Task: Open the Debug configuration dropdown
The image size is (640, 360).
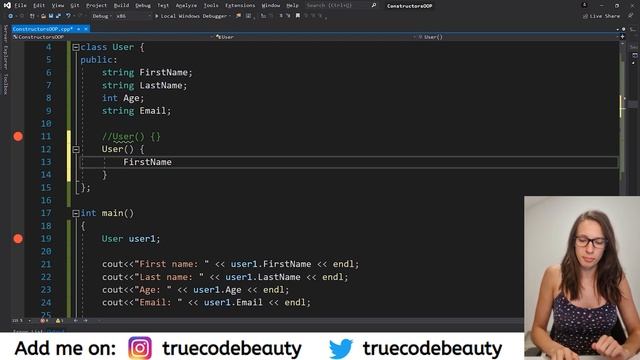Action: tap(101, 16)
